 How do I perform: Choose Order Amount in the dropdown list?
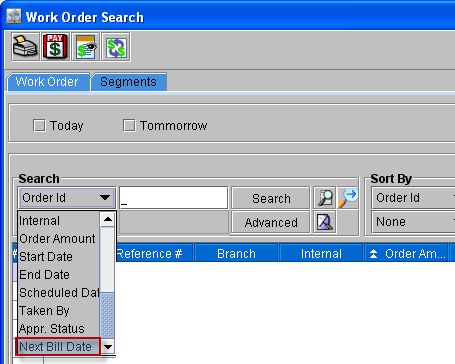click(x=59, y=239)
